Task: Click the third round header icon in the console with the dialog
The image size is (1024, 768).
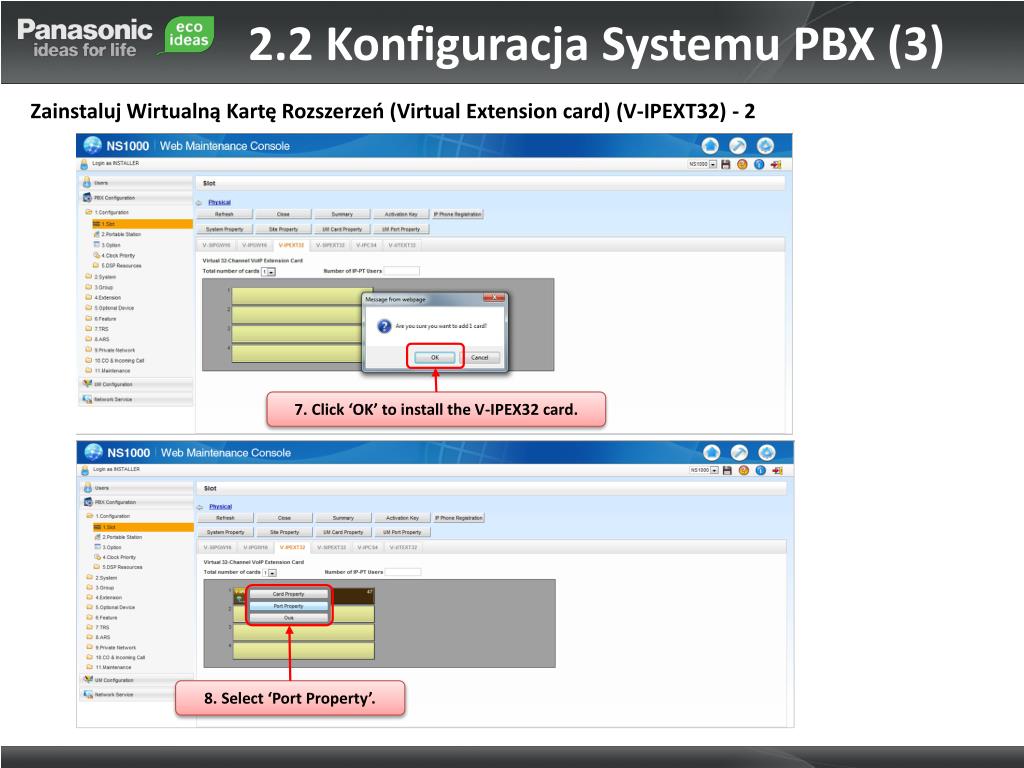Action: pos(765,146)
